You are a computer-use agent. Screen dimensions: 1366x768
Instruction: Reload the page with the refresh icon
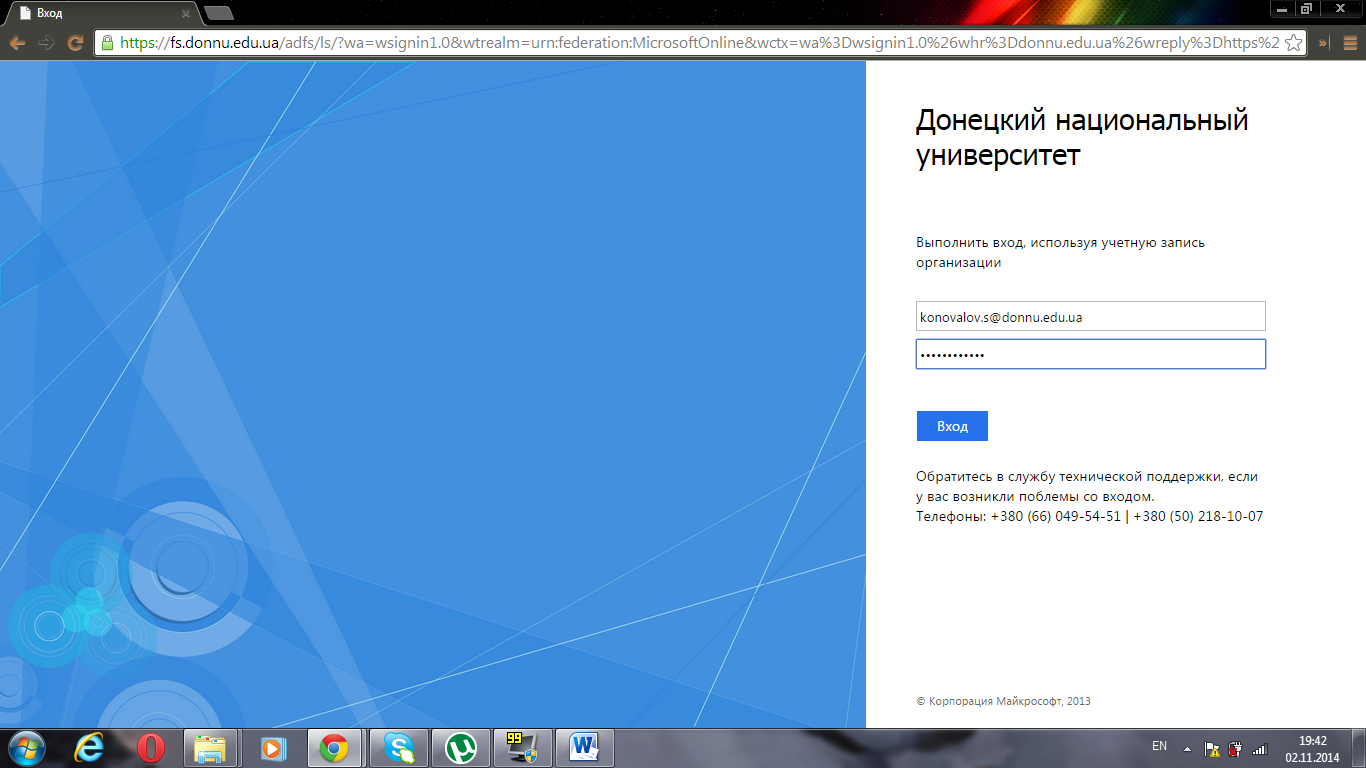coord(75,43)
